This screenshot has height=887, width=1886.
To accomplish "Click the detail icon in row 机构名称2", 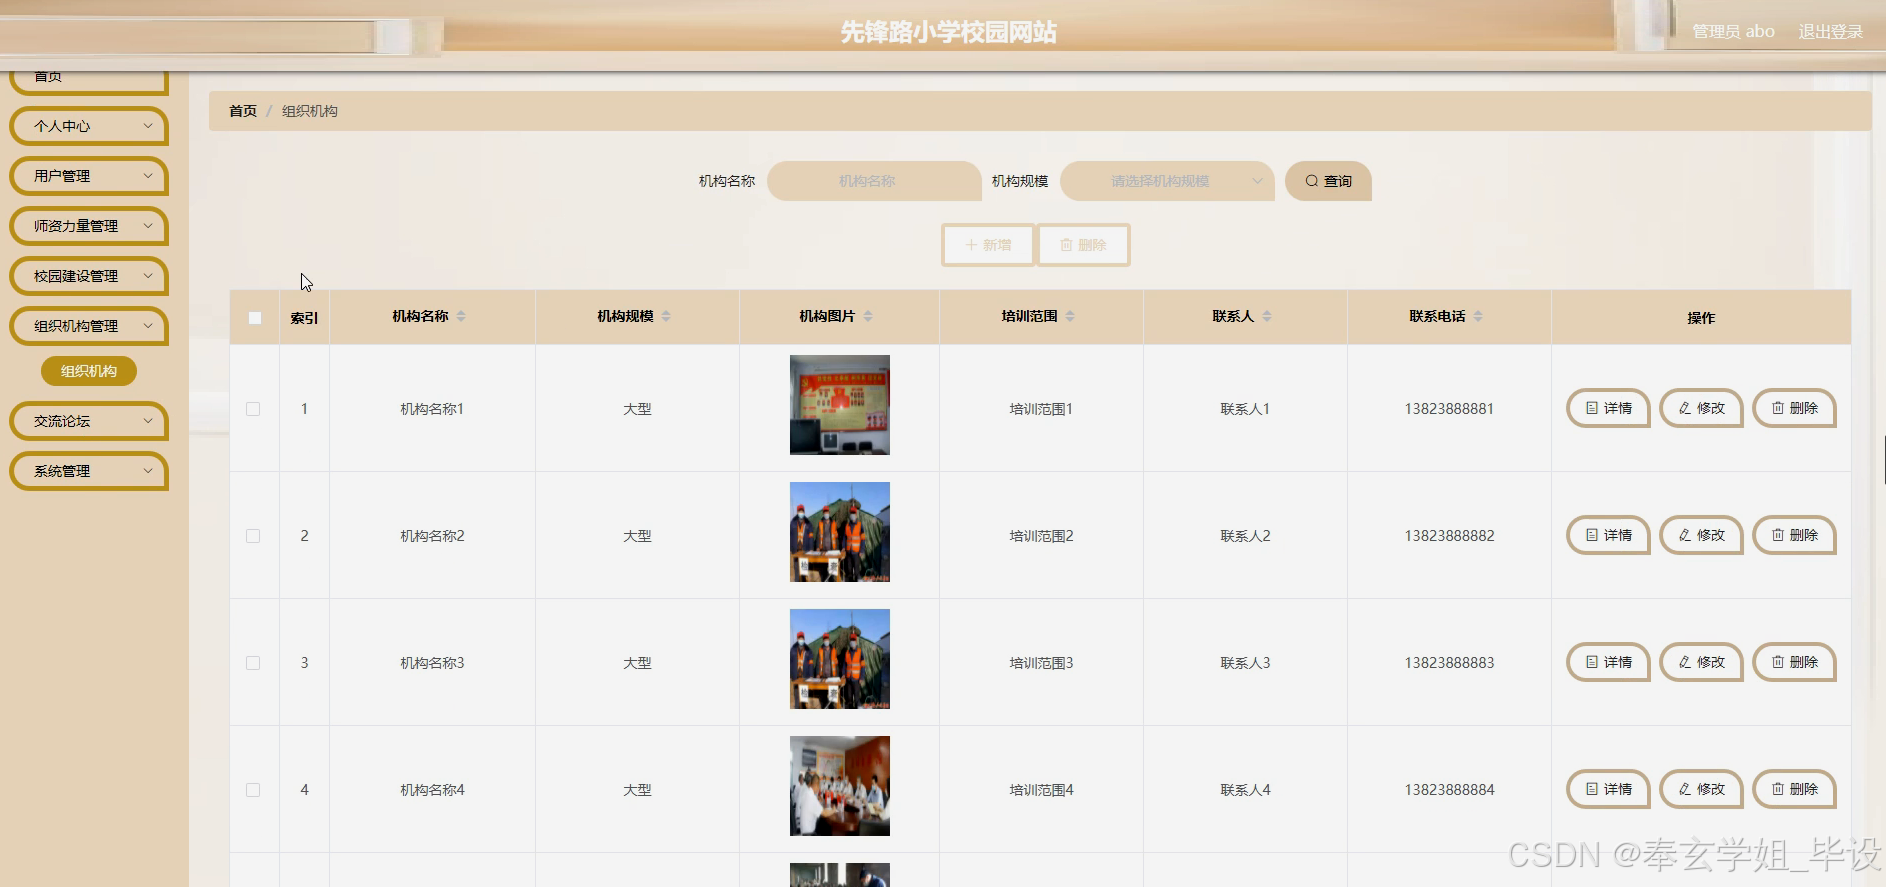I will pos(1592,535).
